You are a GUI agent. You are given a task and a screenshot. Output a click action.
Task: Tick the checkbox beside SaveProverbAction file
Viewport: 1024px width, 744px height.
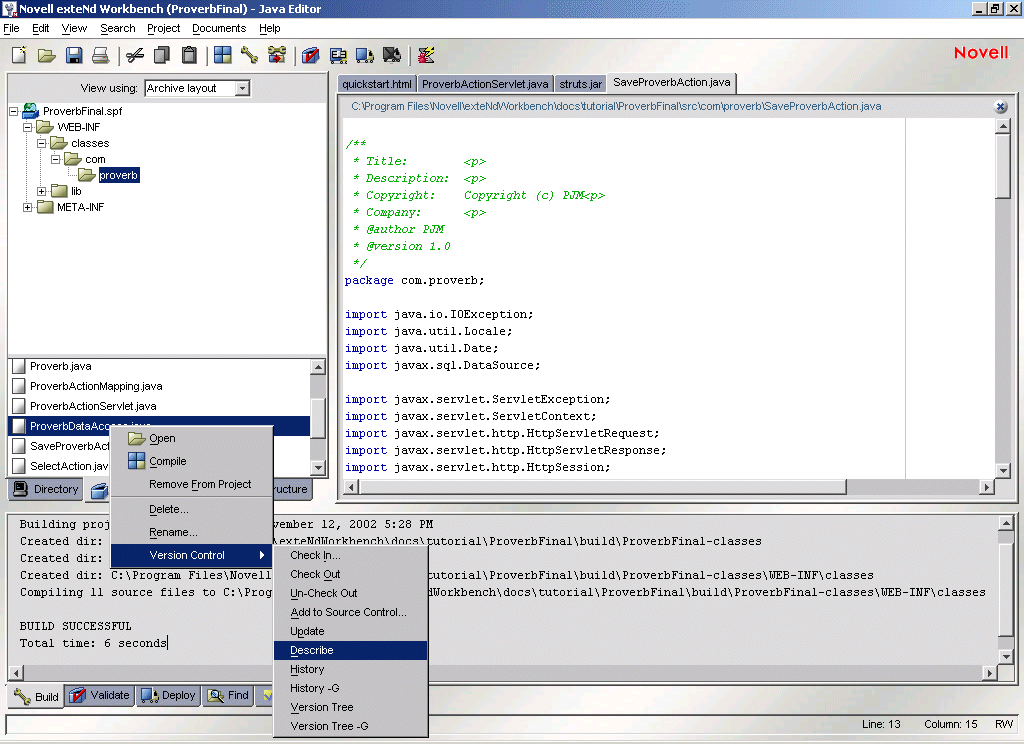[x=19, y=446]
